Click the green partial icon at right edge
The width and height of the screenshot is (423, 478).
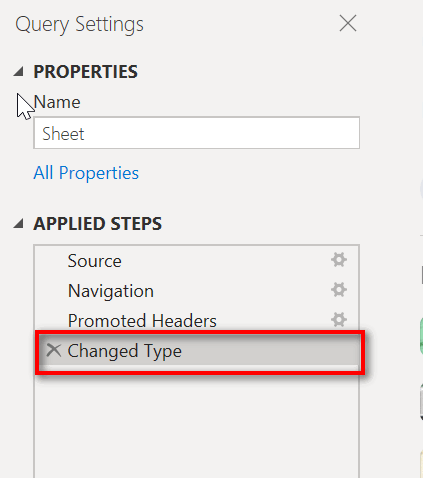tap(421, 336)
